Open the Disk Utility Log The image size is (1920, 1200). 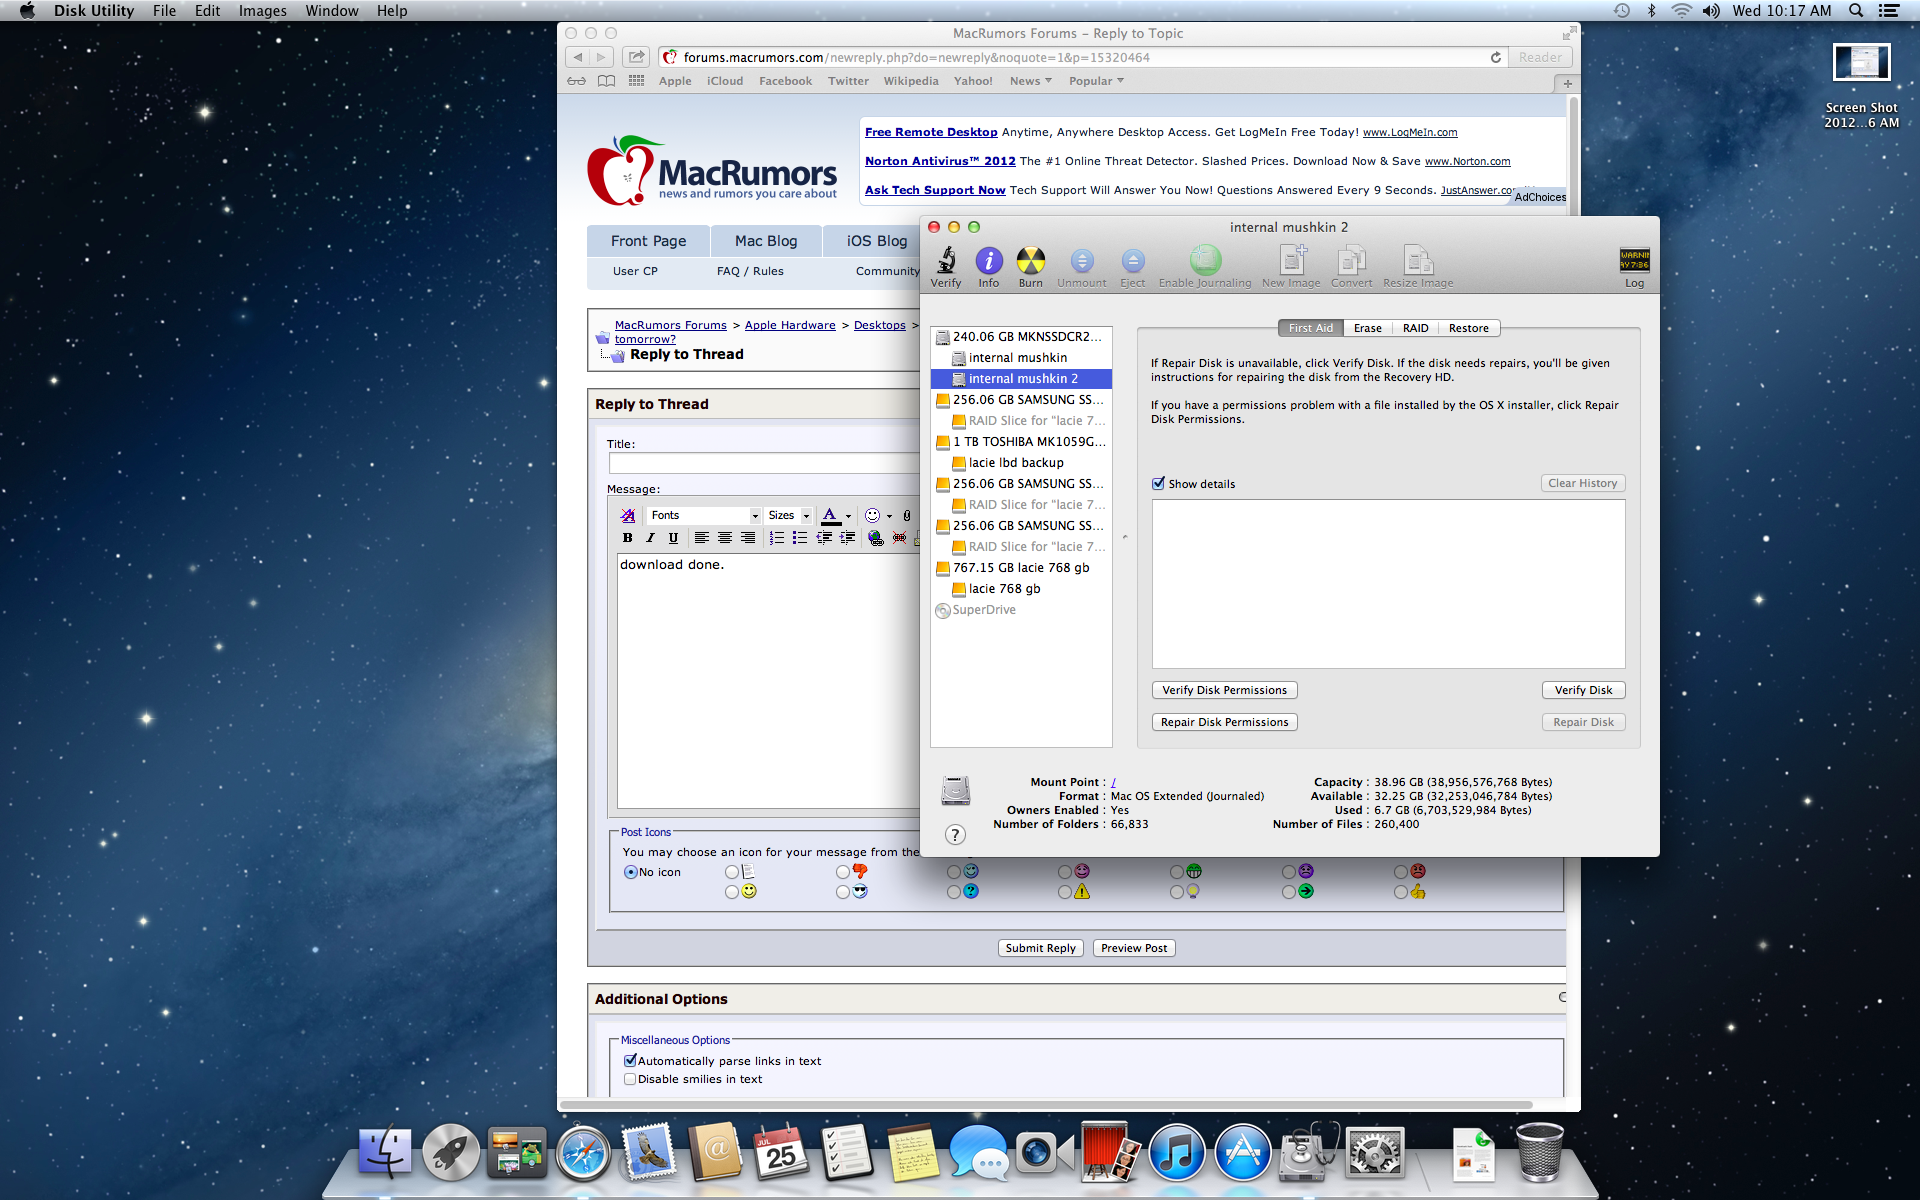[1634, 261]
